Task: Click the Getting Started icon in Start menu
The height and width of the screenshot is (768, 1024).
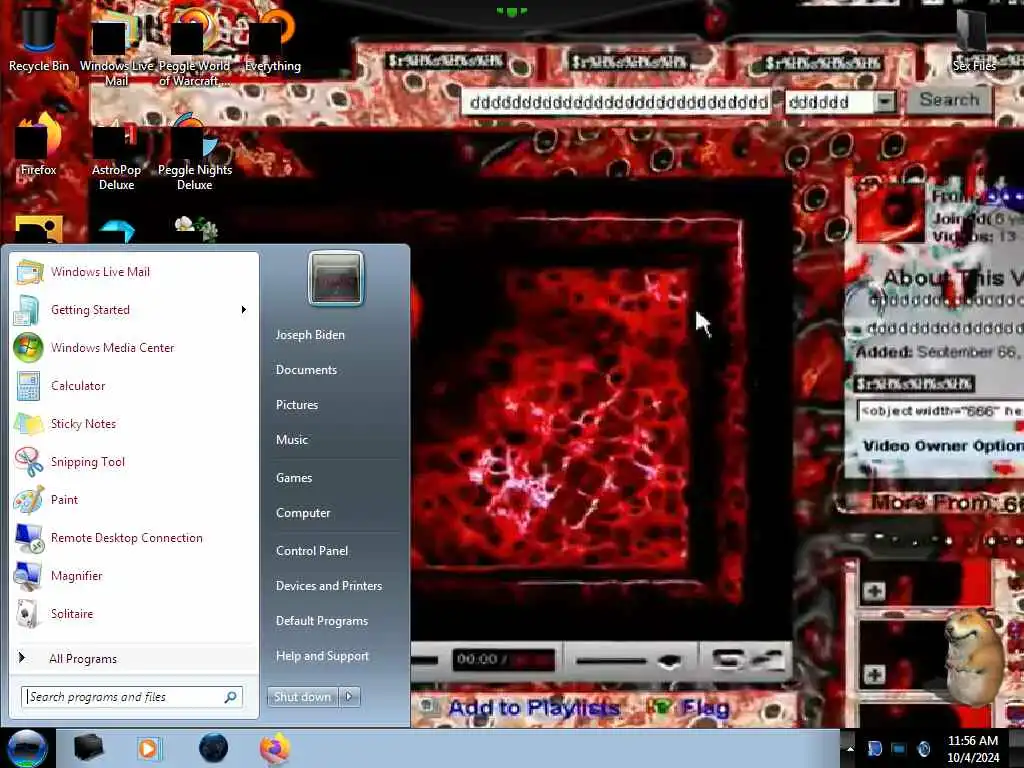Action: point(27,310)
